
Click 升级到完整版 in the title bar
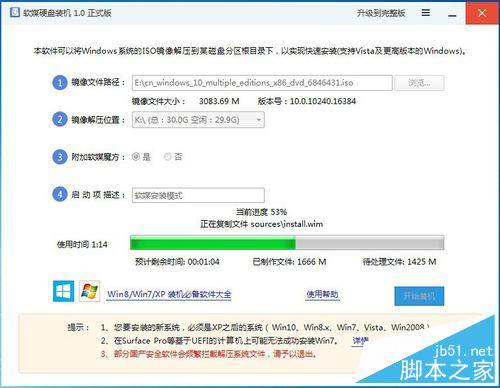pos(381,13)
